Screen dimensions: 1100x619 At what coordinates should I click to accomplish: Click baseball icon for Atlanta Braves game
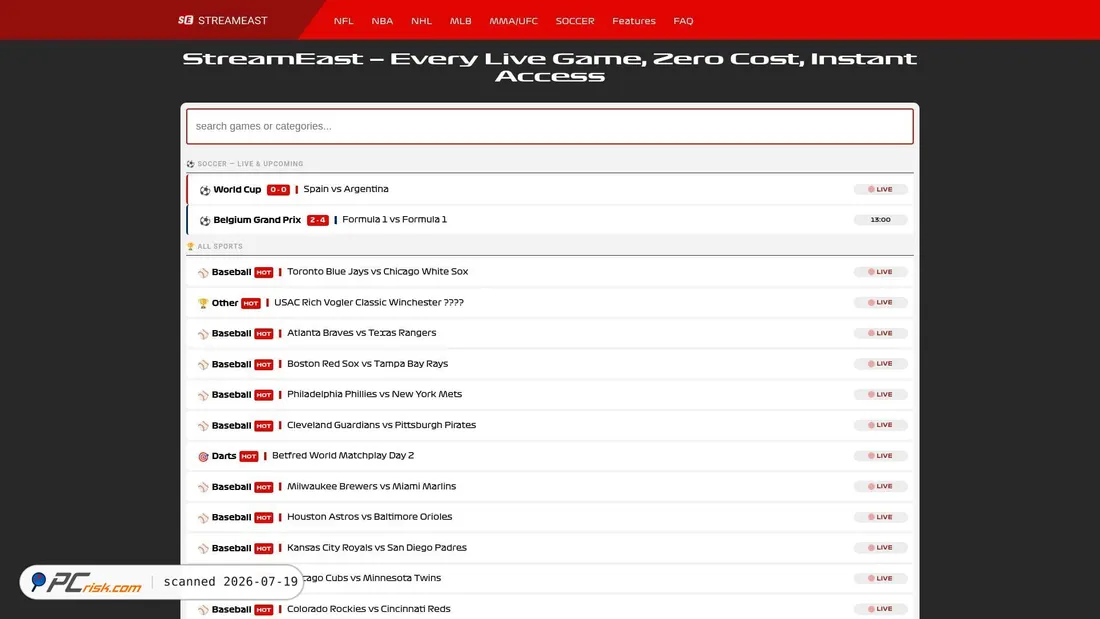(x=203, y=334)
